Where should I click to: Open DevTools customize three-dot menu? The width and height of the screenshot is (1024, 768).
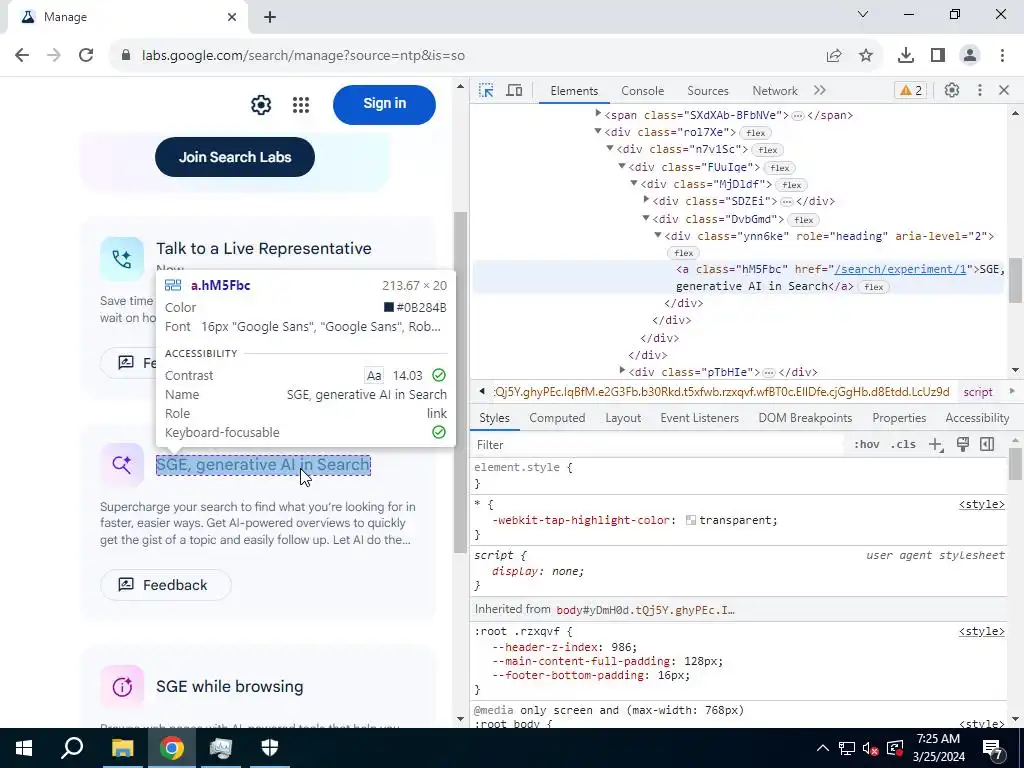click(980, 91)
